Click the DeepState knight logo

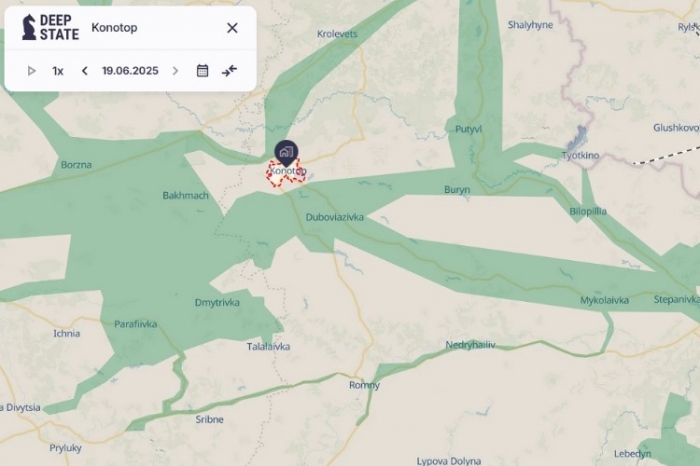(x=29, y=27)
